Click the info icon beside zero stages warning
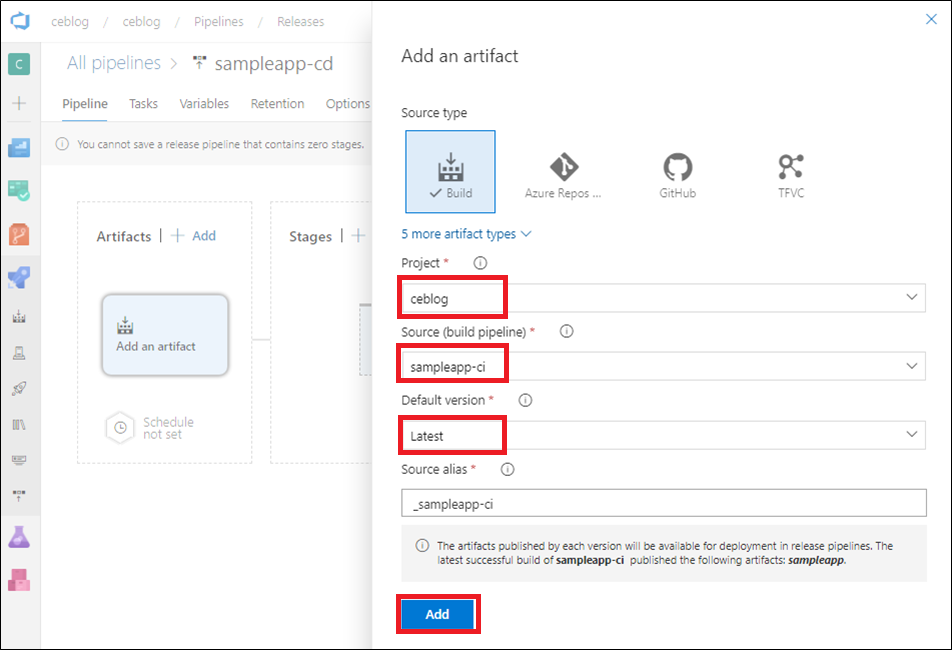This screenshot has width=952, height=650. click(62, 144)
